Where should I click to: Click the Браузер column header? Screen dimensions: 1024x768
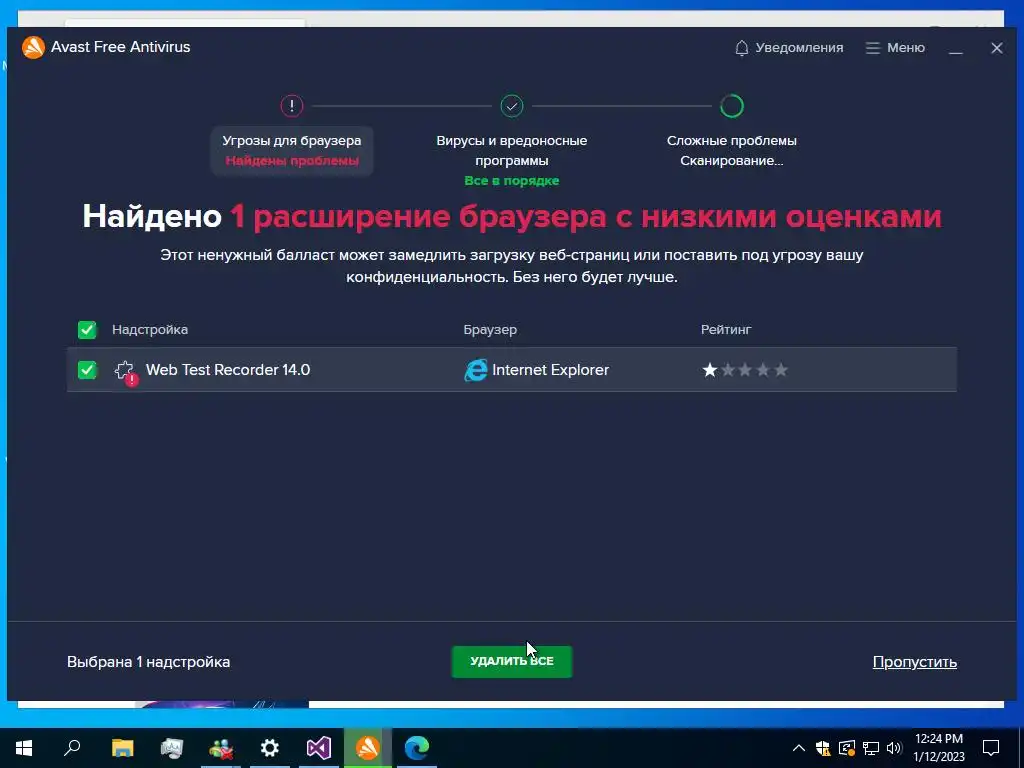(490, 330)
